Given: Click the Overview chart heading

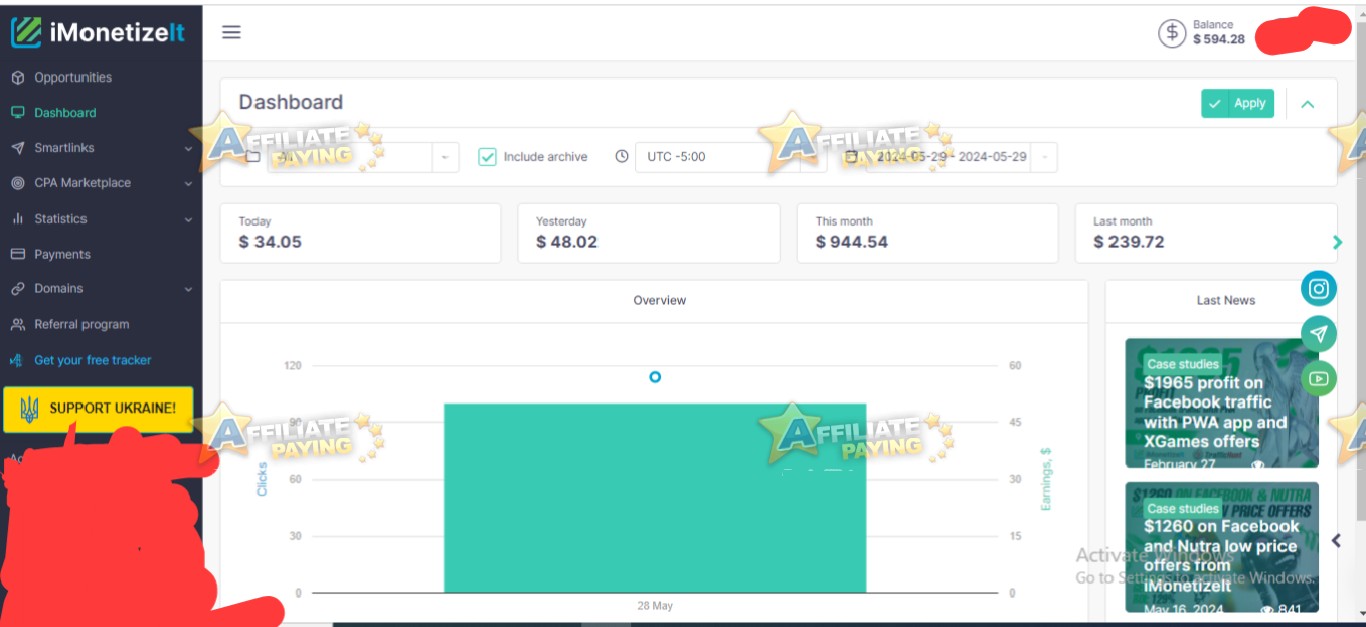Looking at the screenshot, I should 659,300.
